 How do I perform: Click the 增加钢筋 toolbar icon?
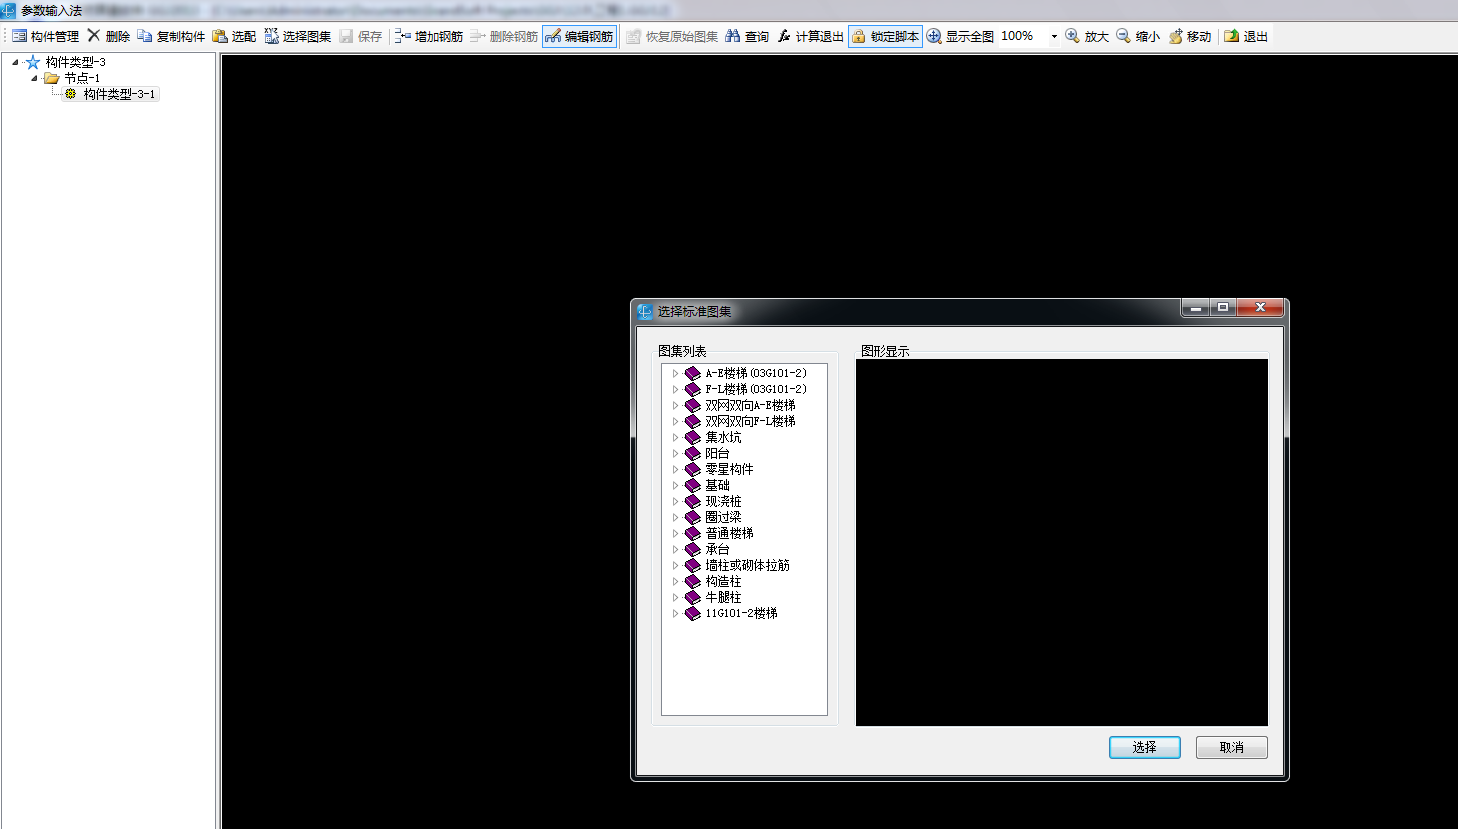tap(402, 36)
